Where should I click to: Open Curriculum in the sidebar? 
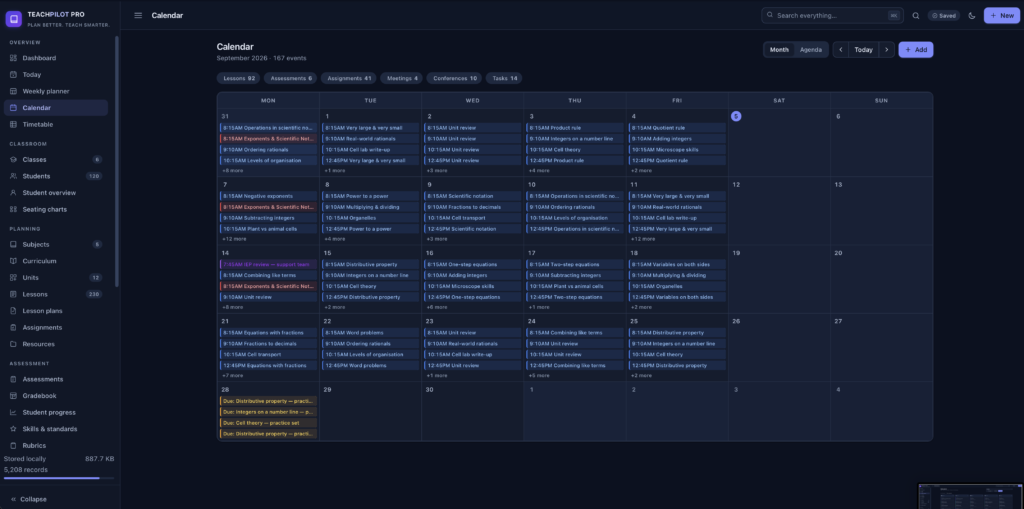[x=56, y=261]
